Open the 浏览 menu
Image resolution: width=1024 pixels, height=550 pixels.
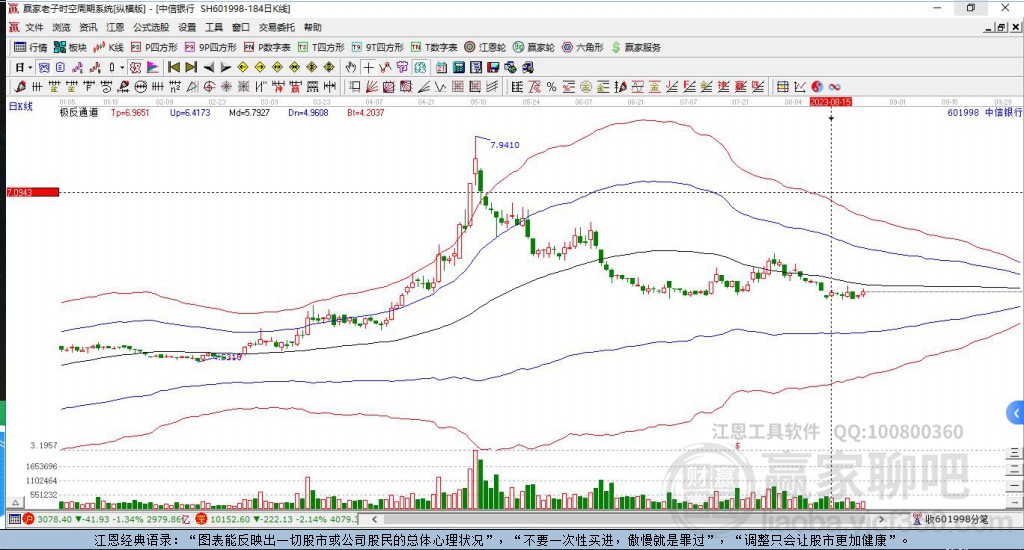tap(61, 27)
